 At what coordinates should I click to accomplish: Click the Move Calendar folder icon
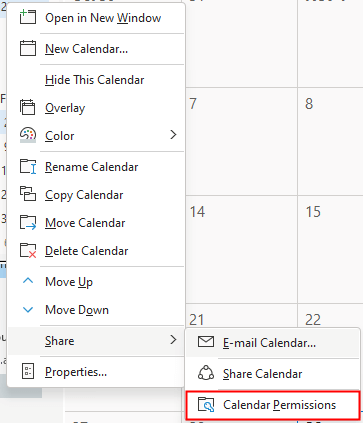pyautogui.click(x=28, y=222)
